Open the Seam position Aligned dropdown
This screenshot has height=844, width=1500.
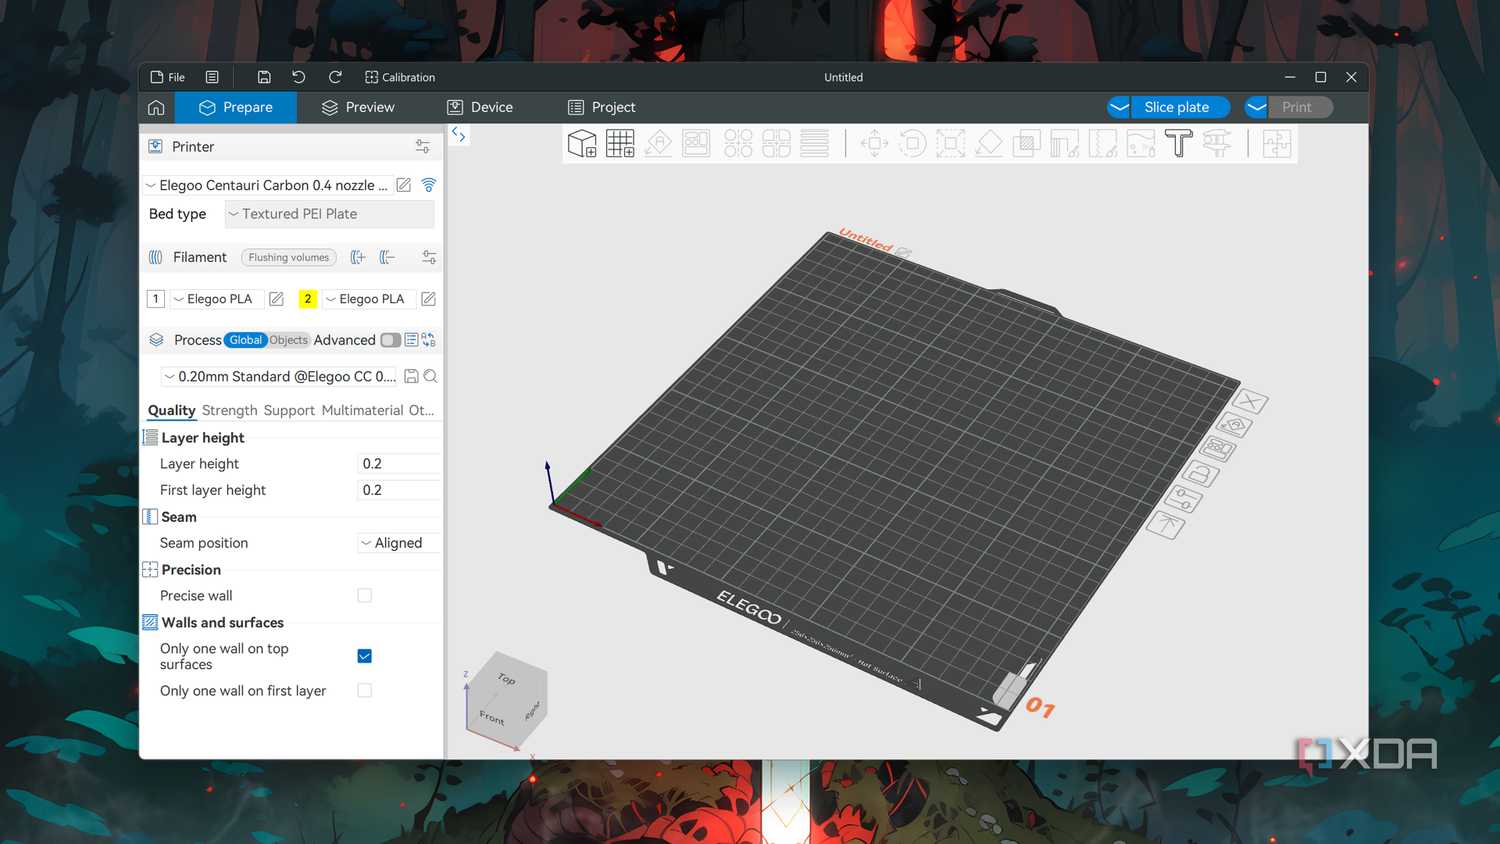[x=398, y=543]
